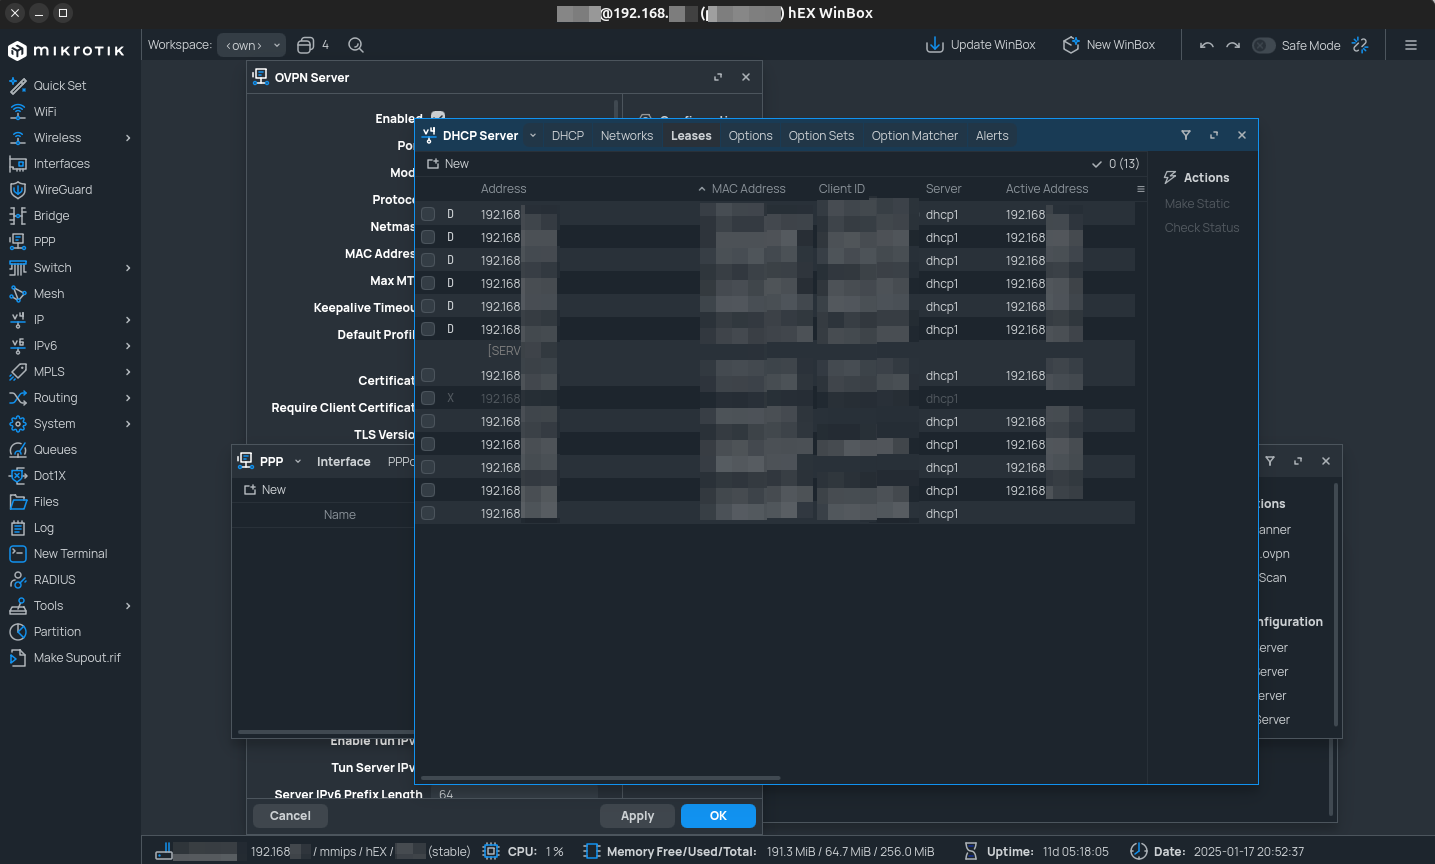Check the disabled X lease row checkbox
Screen dimensions: 1435x864
coord(428,398)
